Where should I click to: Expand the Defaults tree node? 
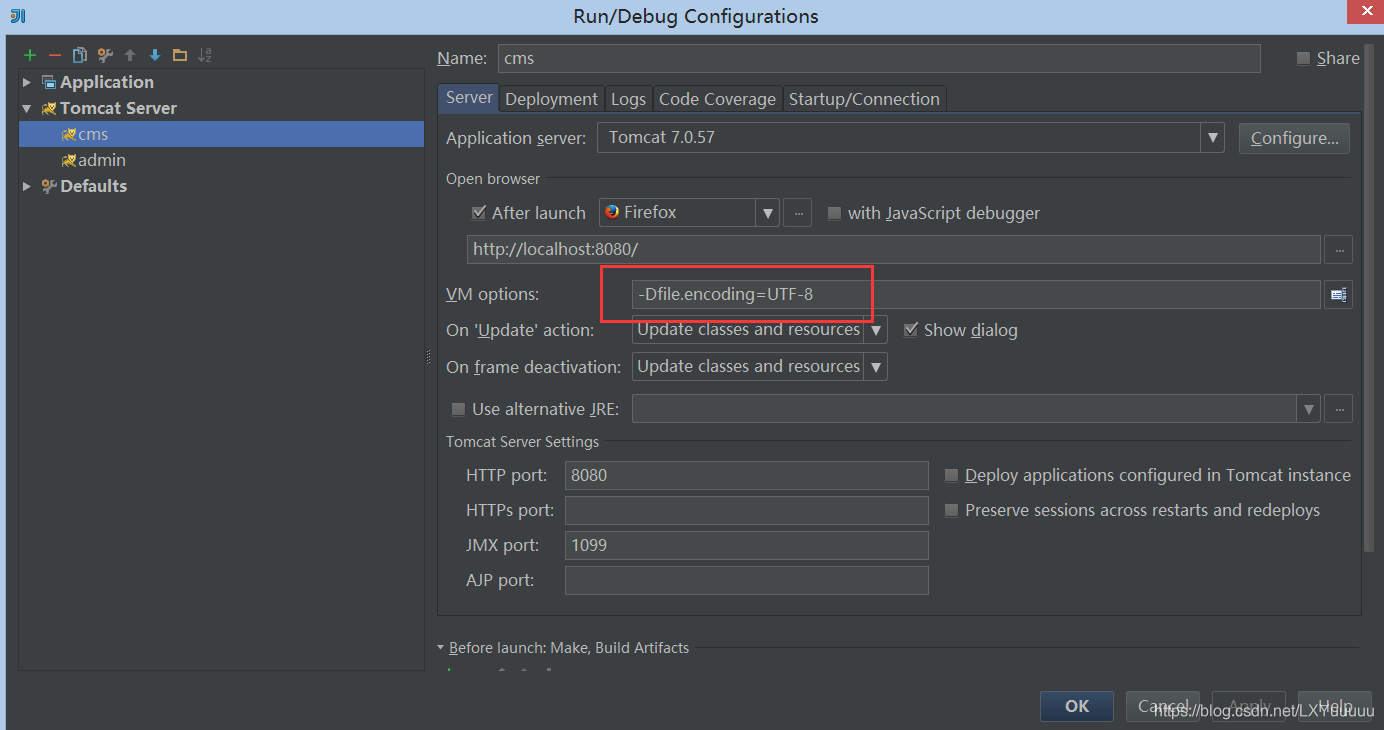point(27,186)
